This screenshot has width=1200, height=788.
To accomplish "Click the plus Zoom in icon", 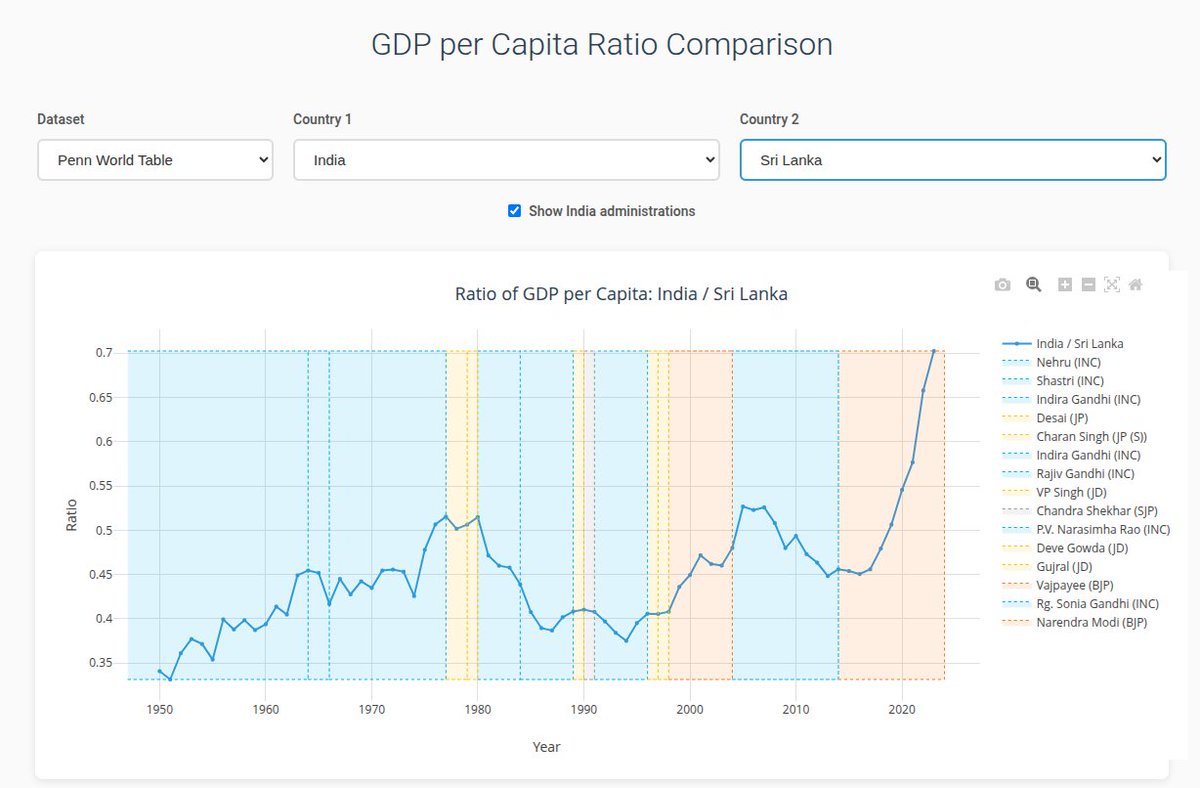I will click(1065, 285).
